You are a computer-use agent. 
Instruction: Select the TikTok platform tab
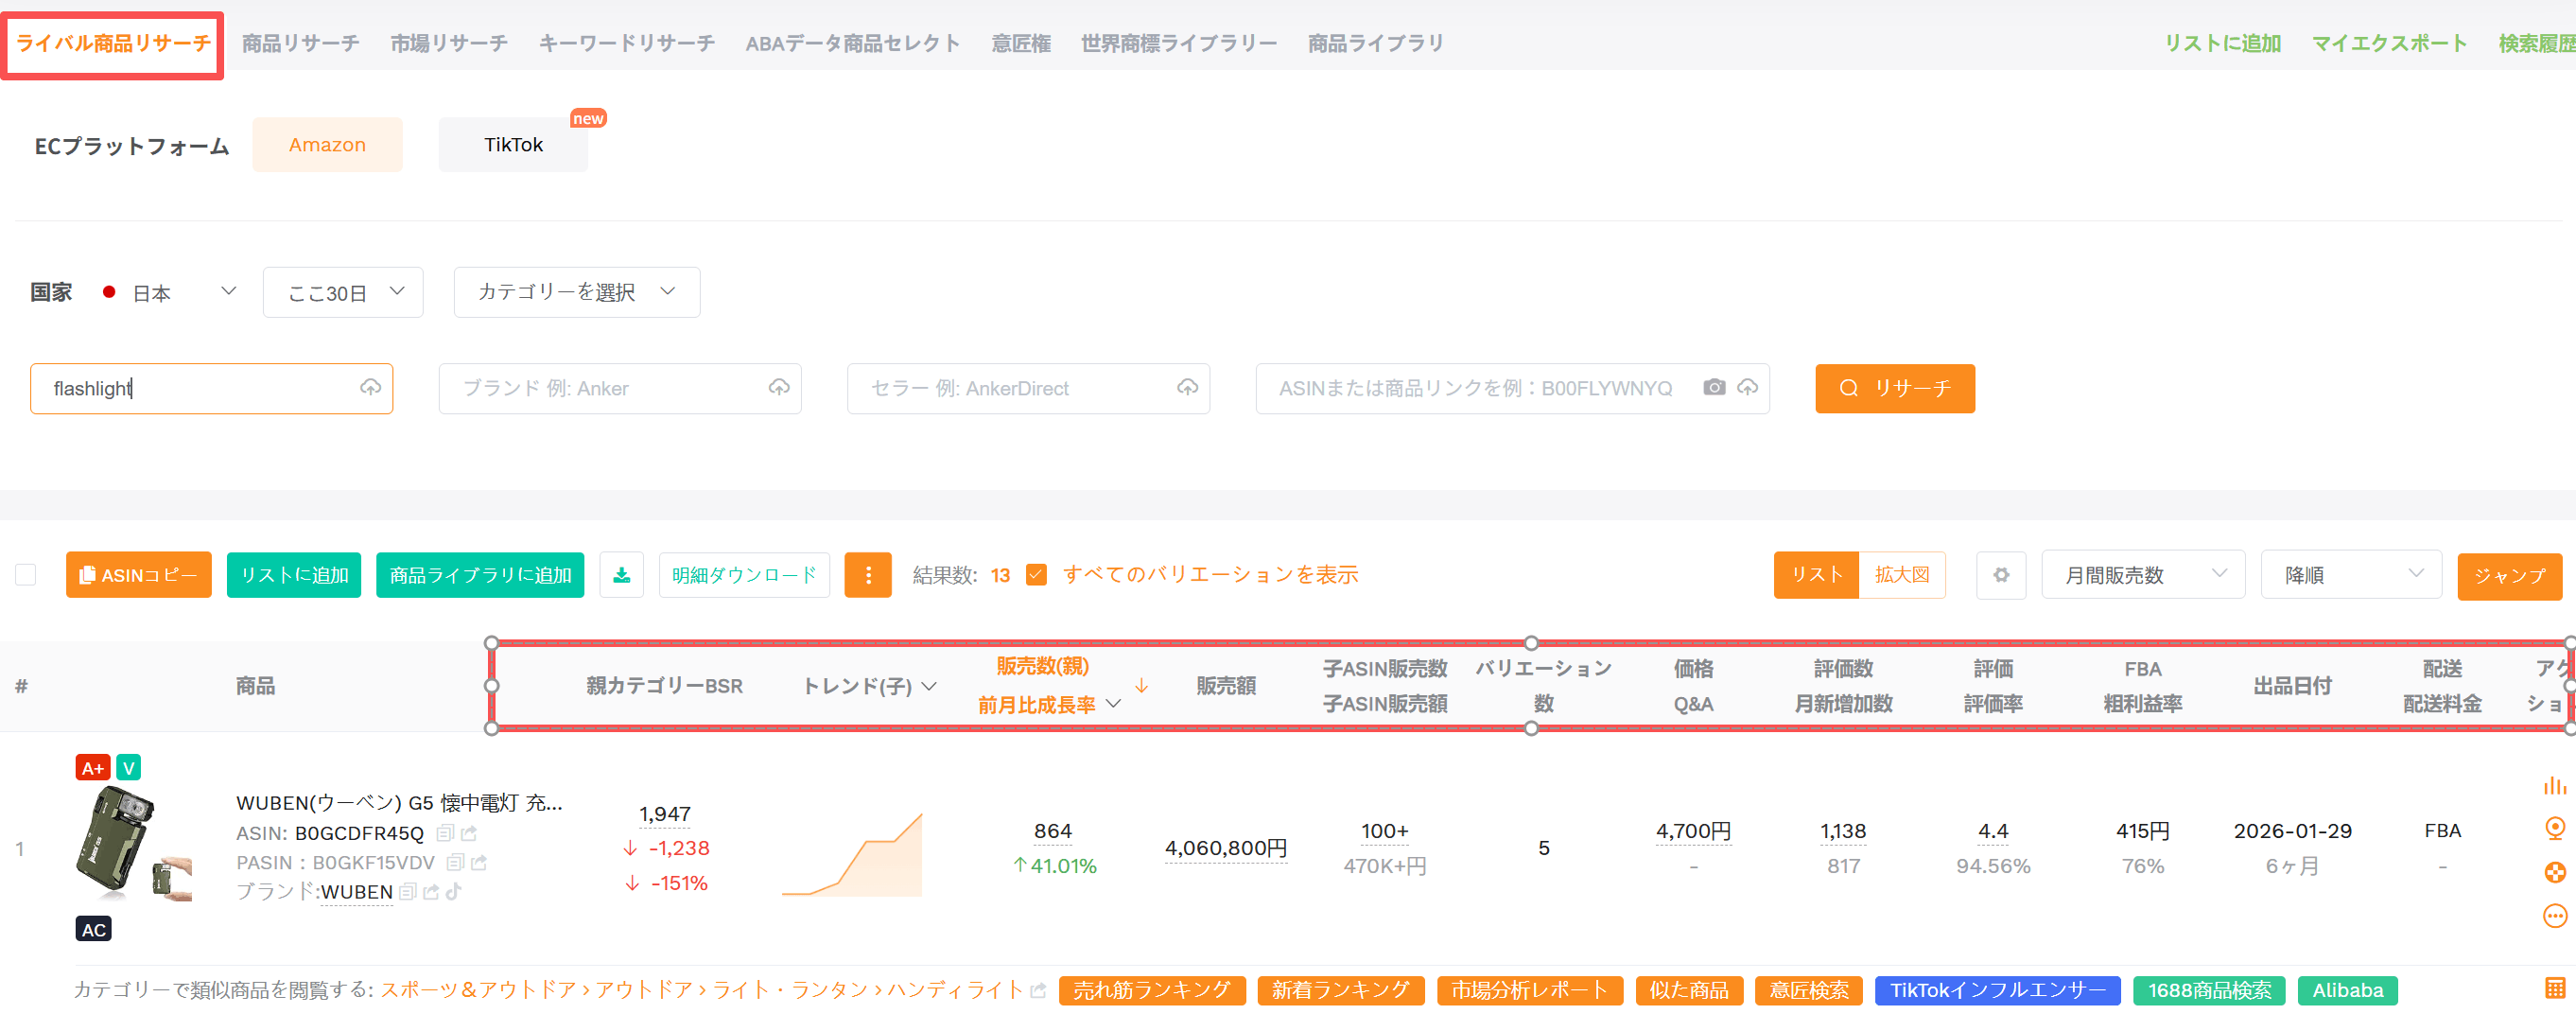[513, 145]
